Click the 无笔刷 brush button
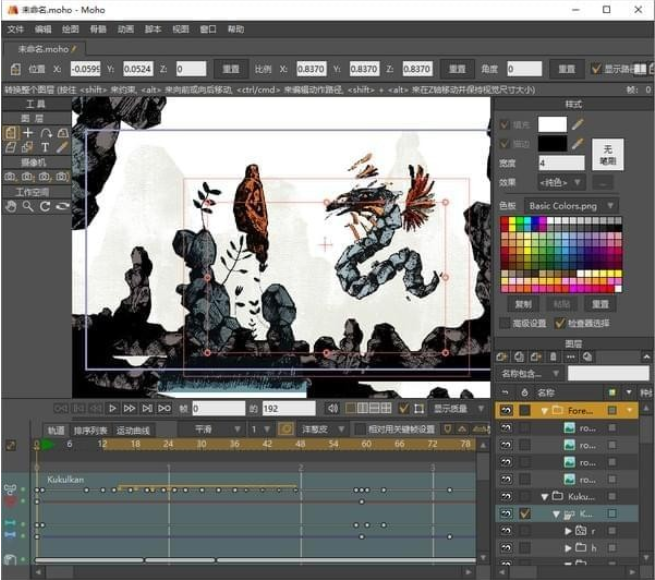The image size is (655, 580). pyautogui.click(x=606, y=153)
